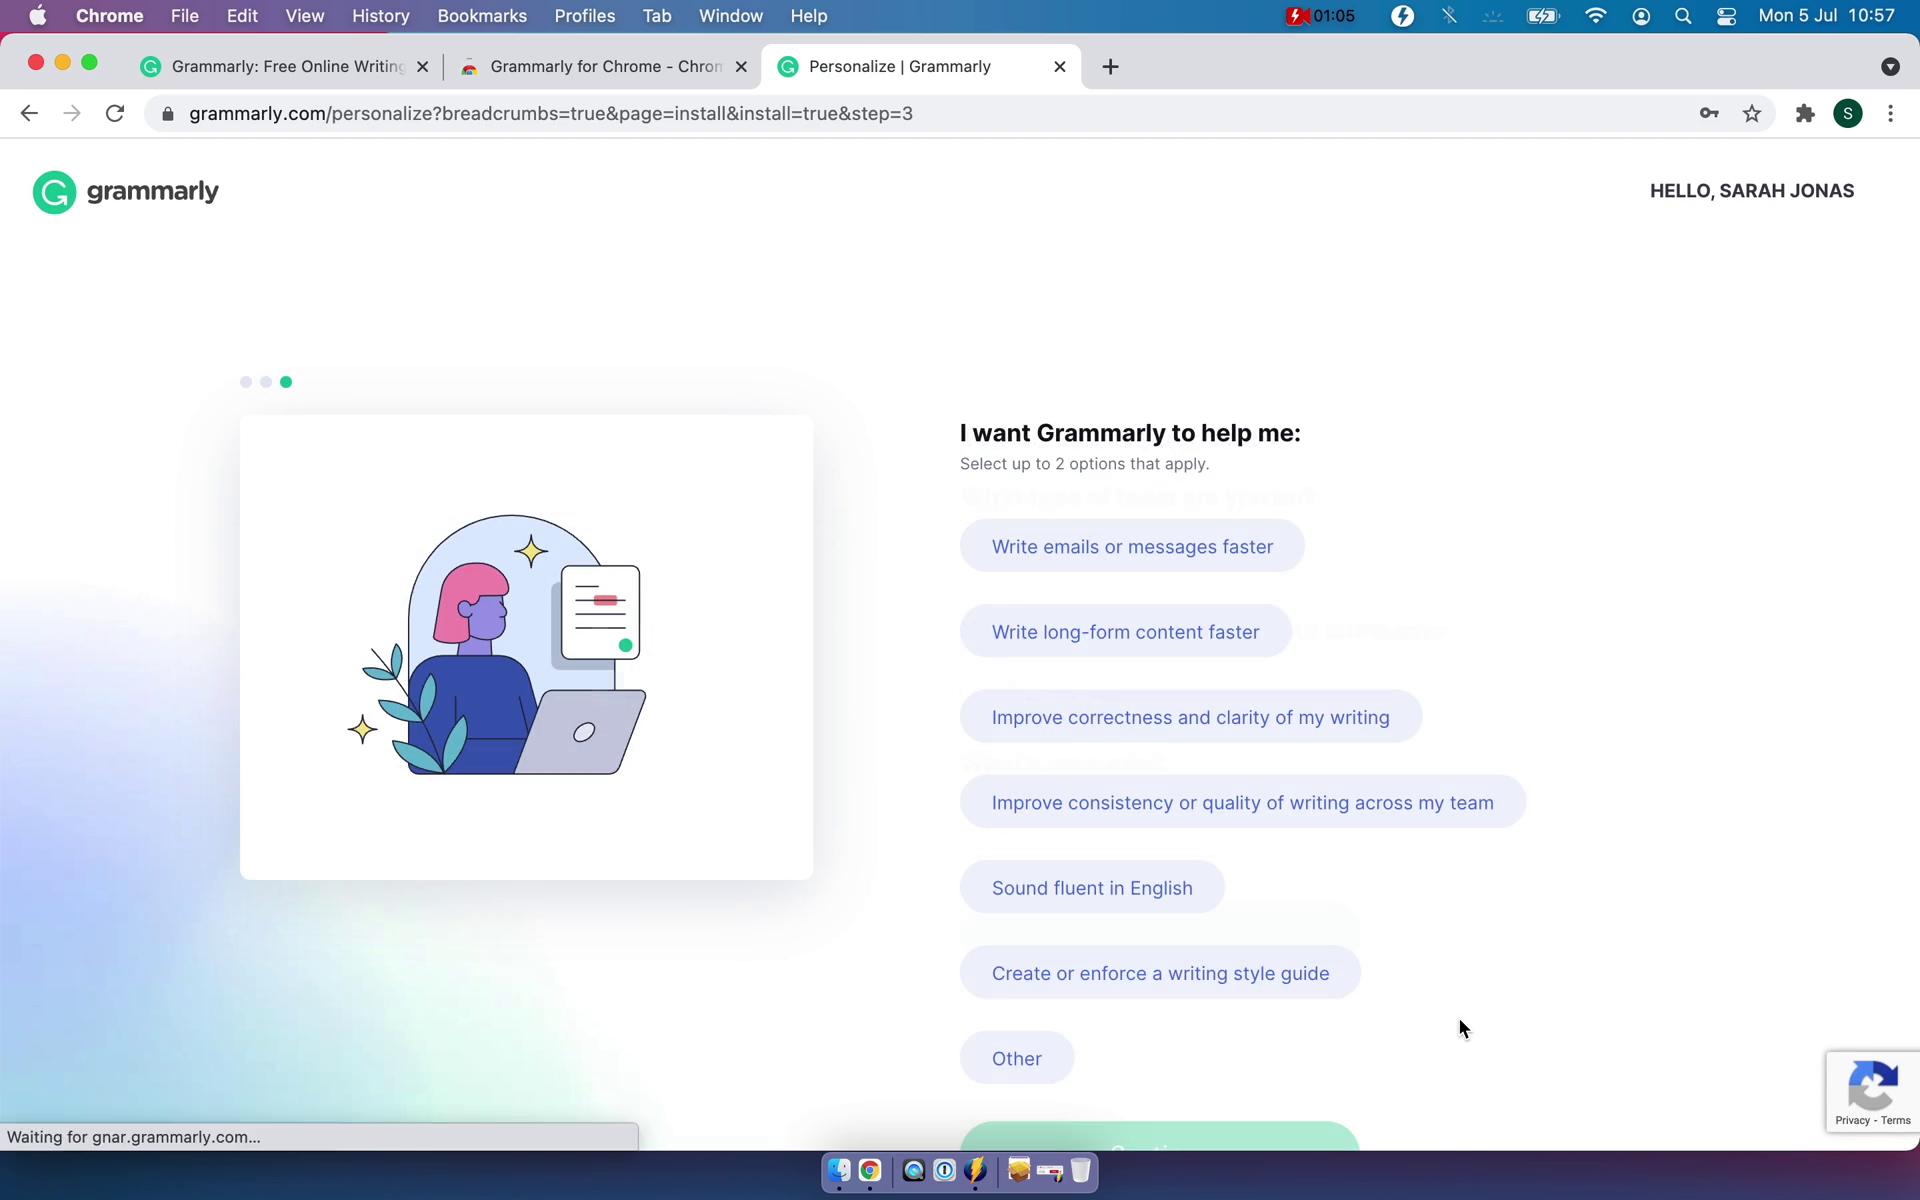Open Trash in the Dock
1920x1200 pixels.
[1080, 1170]
